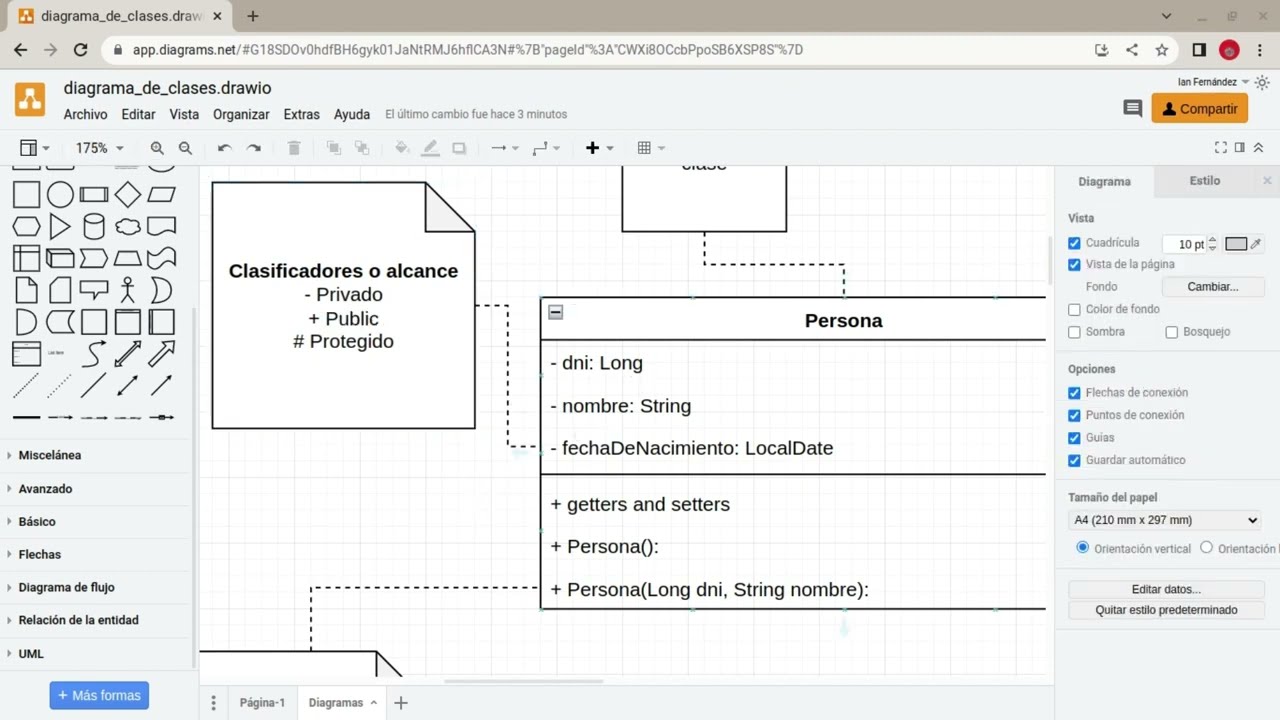Click the shadow toolbar icon
The height and width of the screenshot is (720, 1280).
click(x=459, y=148)
